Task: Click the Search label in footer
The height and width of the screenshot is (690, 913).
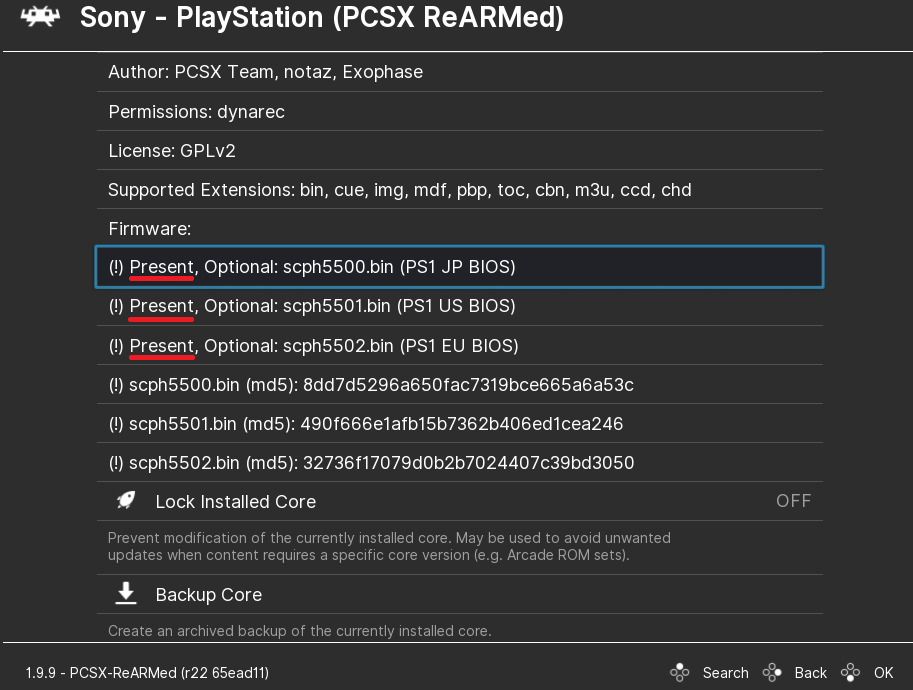Action: click(x=725, y=673)
